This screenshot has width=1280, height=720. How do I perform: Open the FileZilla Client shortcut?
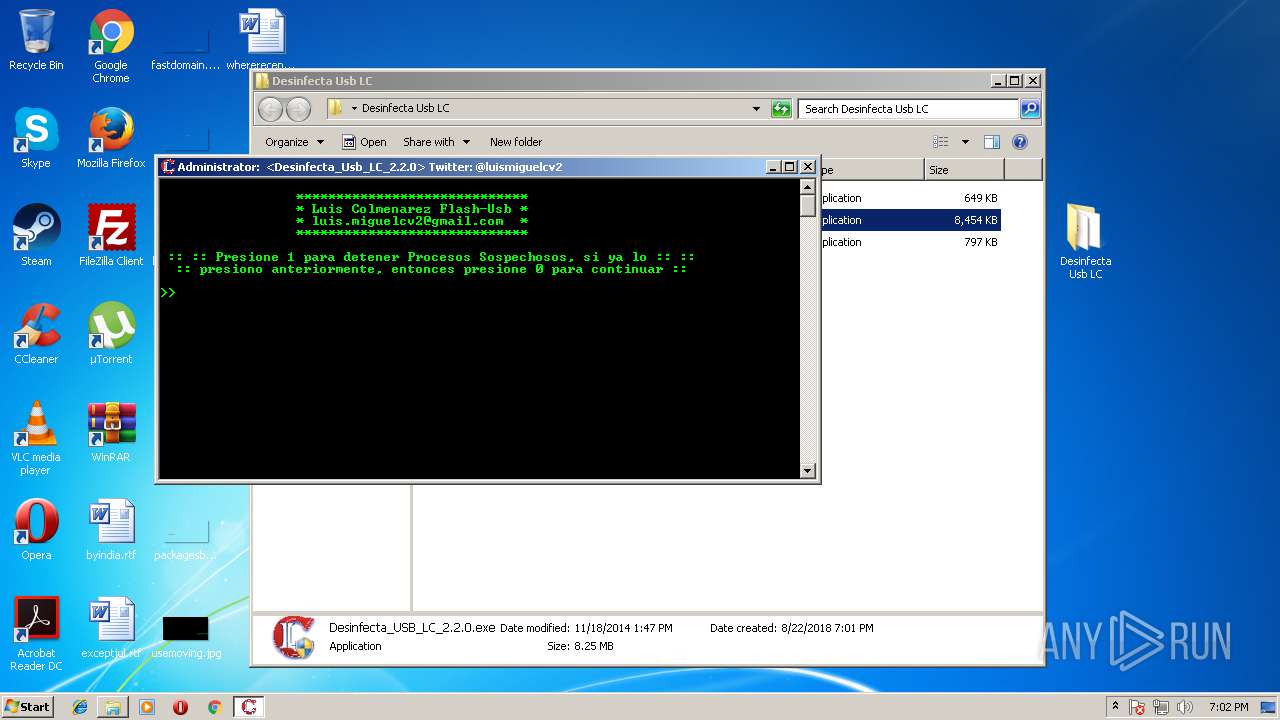[x=111, y=236]
